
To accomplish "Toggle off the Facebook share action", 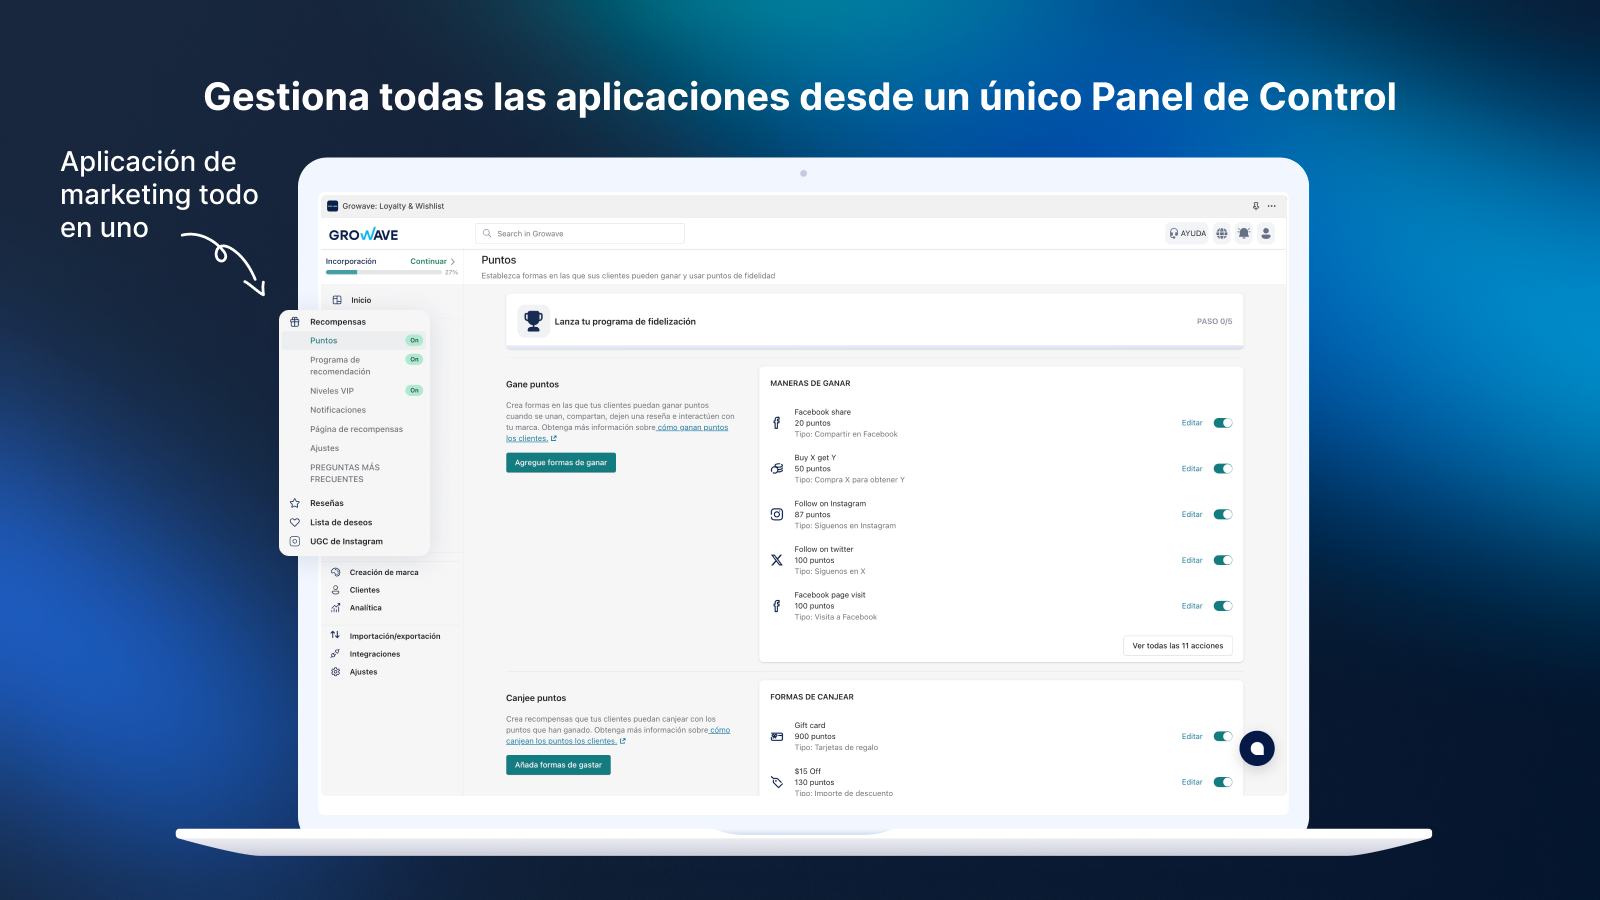I will coord(1223,423).
